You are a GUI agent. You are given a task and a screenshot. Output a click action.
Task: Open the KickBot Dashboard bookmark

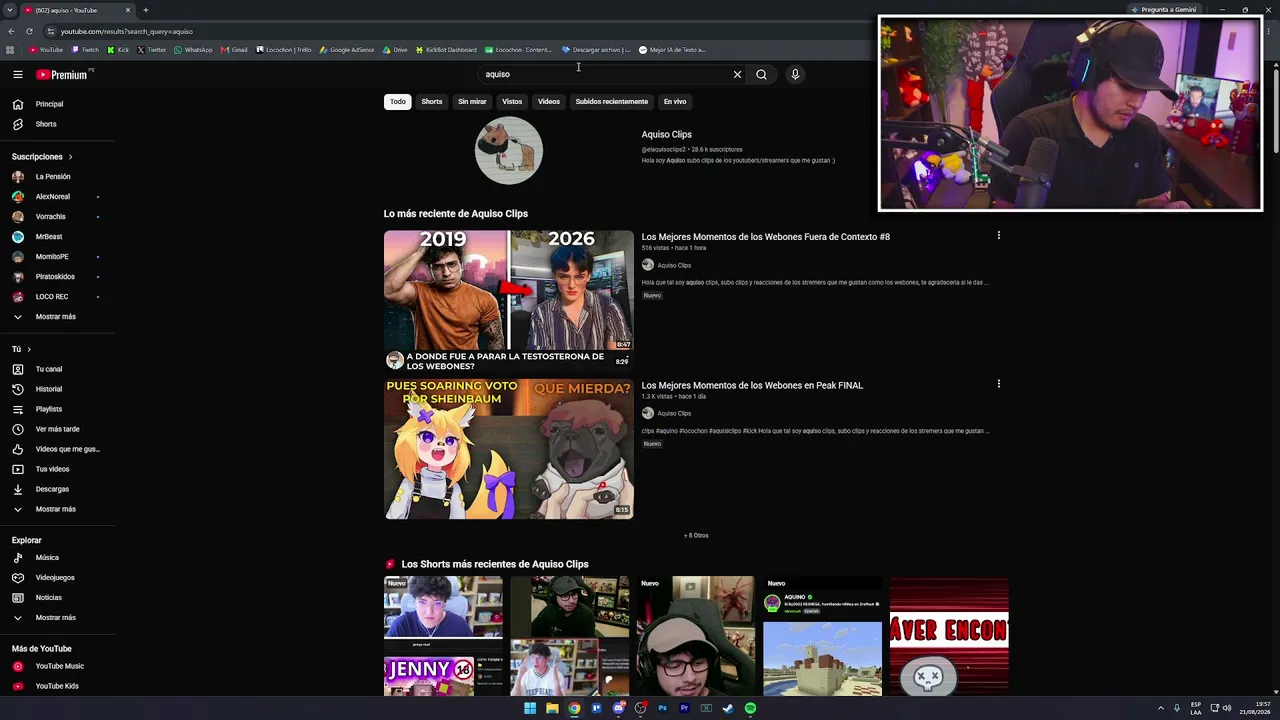(x=446, y=50)
